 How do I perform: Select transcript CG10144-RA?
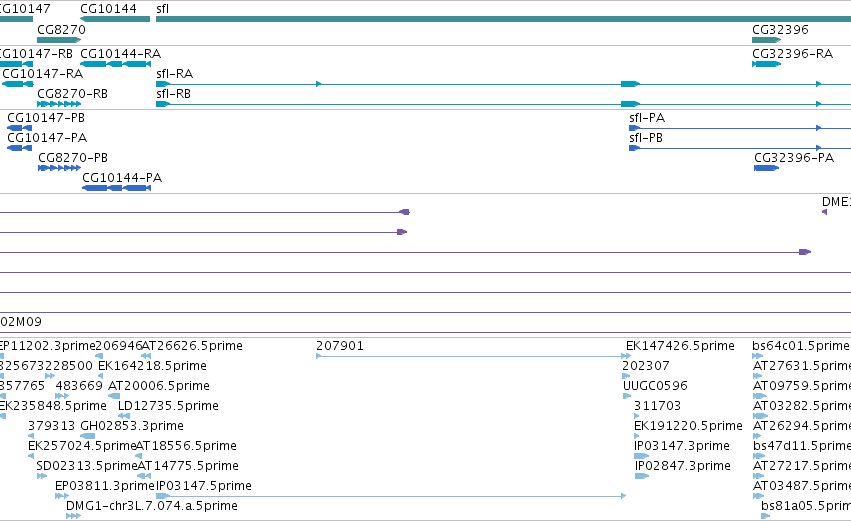pyautogui.click(x=115, y=64)
